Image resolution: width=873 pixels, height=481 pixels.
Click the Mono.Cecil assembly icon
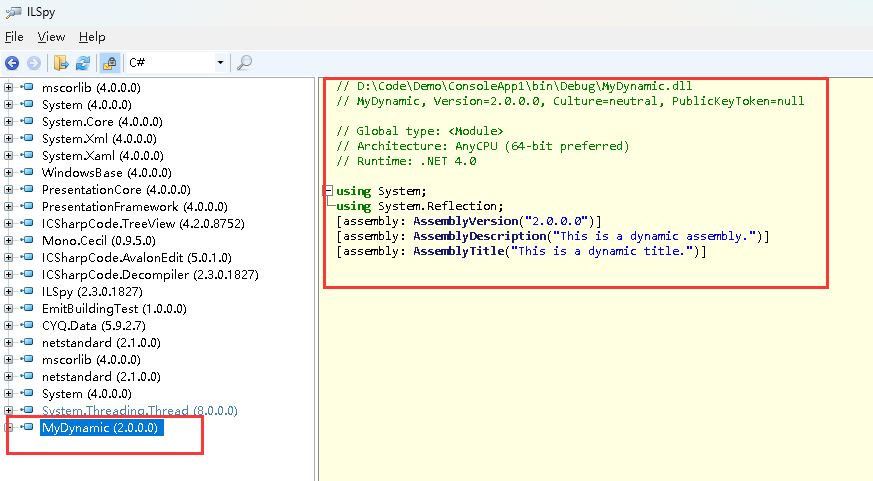(27, 240)
